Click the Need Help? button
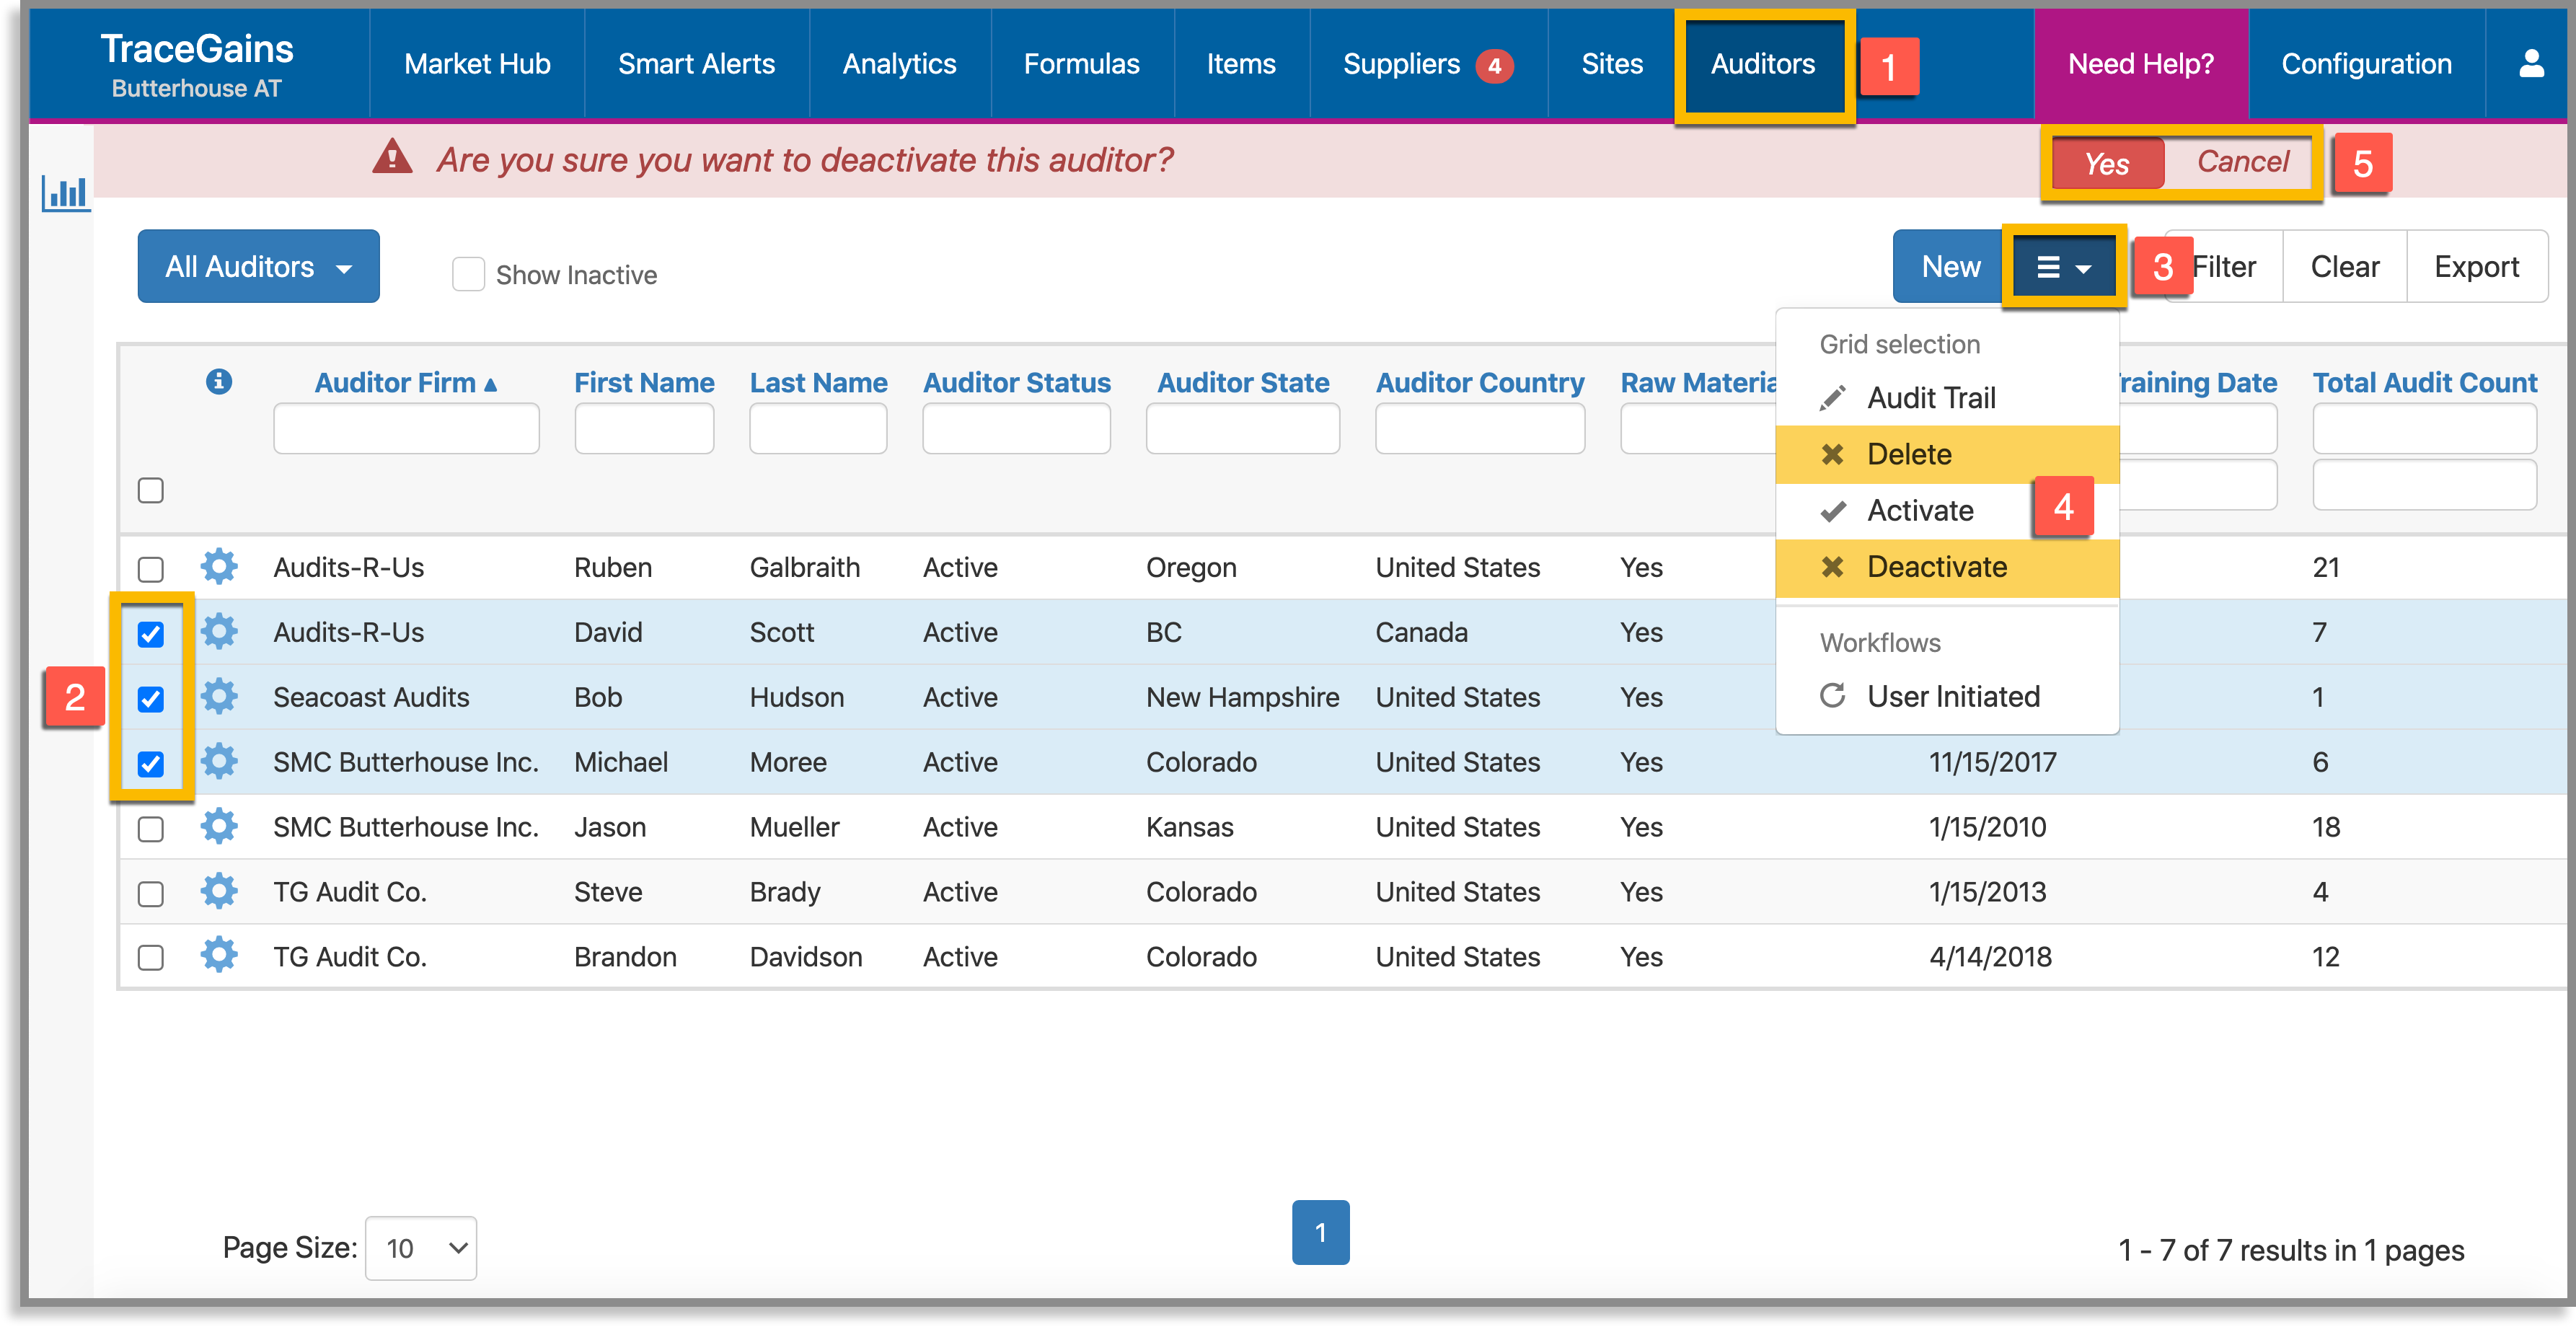Viewport: 2576px width, 1327px height. point(2140,64)
